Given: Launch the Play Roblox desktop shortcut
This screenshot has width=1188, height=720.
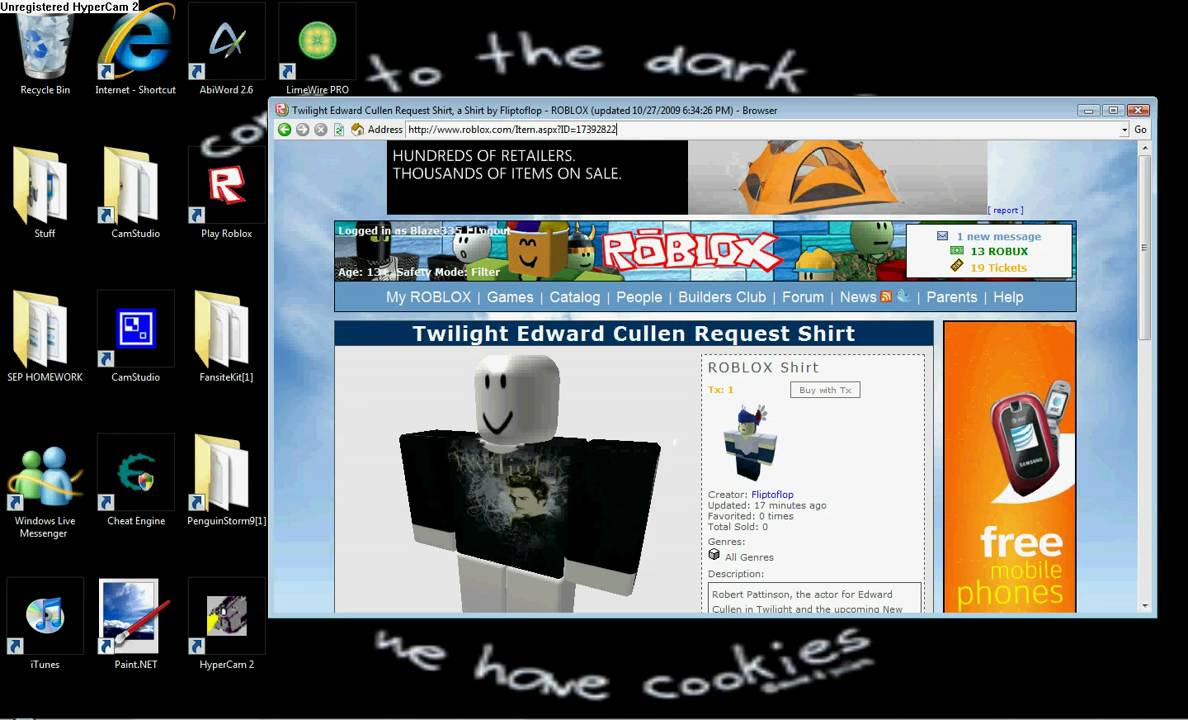Looking at the screenshot, I should [x=227, y=193].
